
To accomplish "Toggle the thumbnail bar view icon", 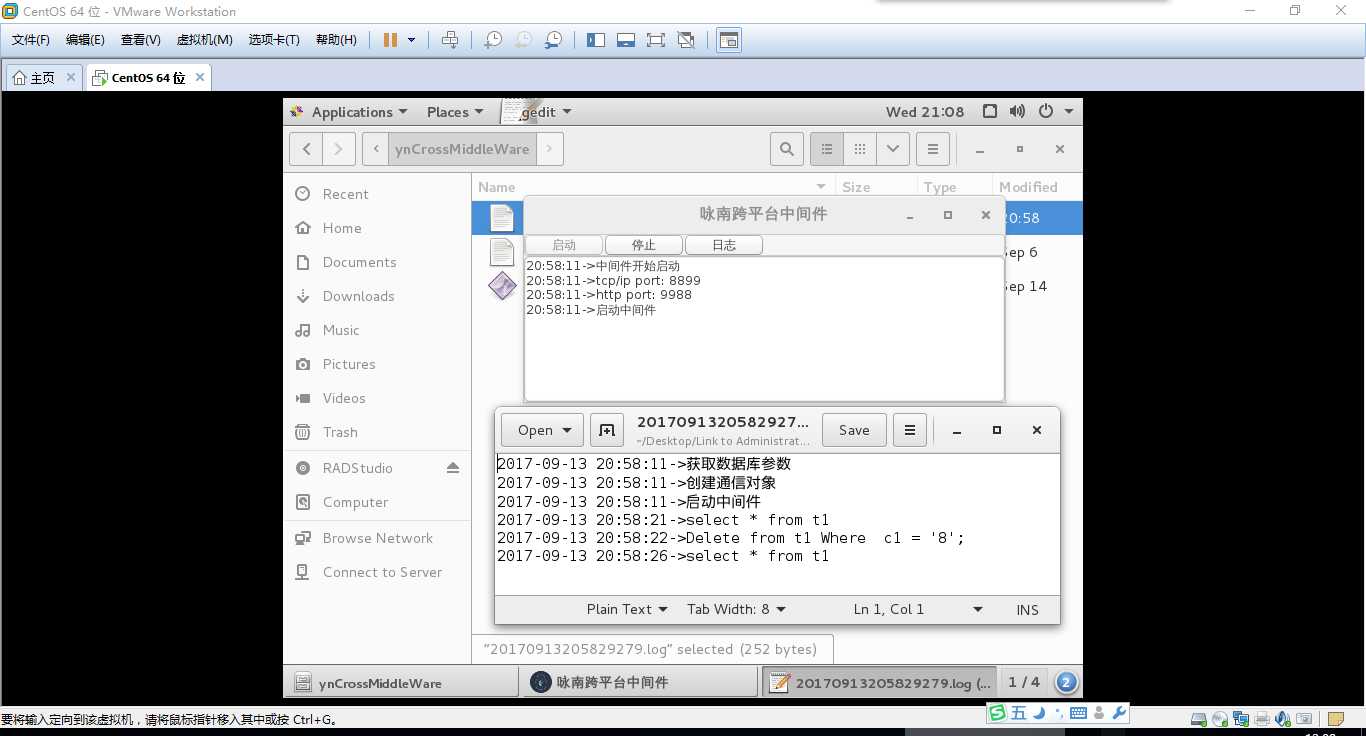I will coord(626,40).
